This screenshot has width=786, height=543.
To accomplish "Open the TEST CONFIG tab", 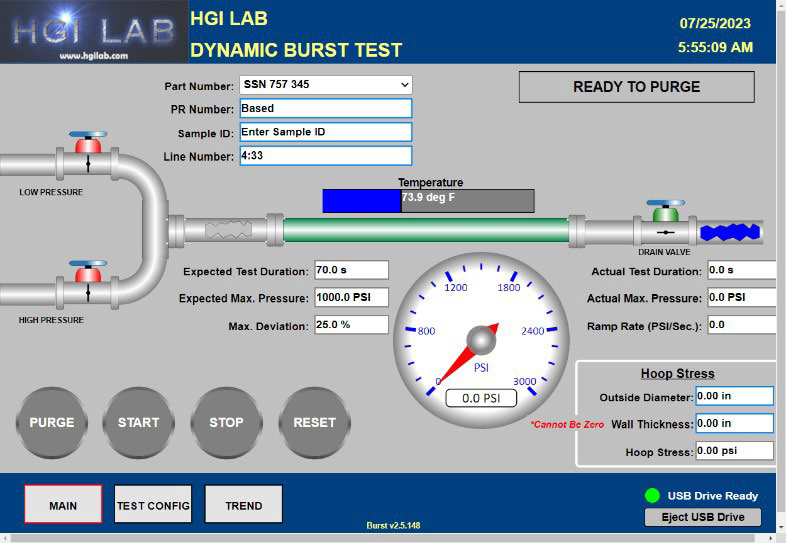I will point(153,504).
